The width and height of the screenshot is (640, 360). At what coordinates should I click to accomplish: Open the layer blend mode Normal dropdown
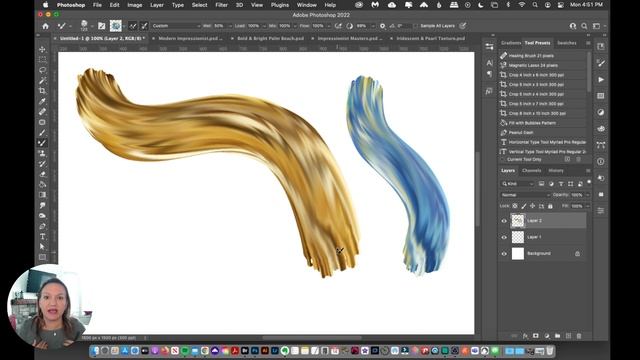coord(526,195)
